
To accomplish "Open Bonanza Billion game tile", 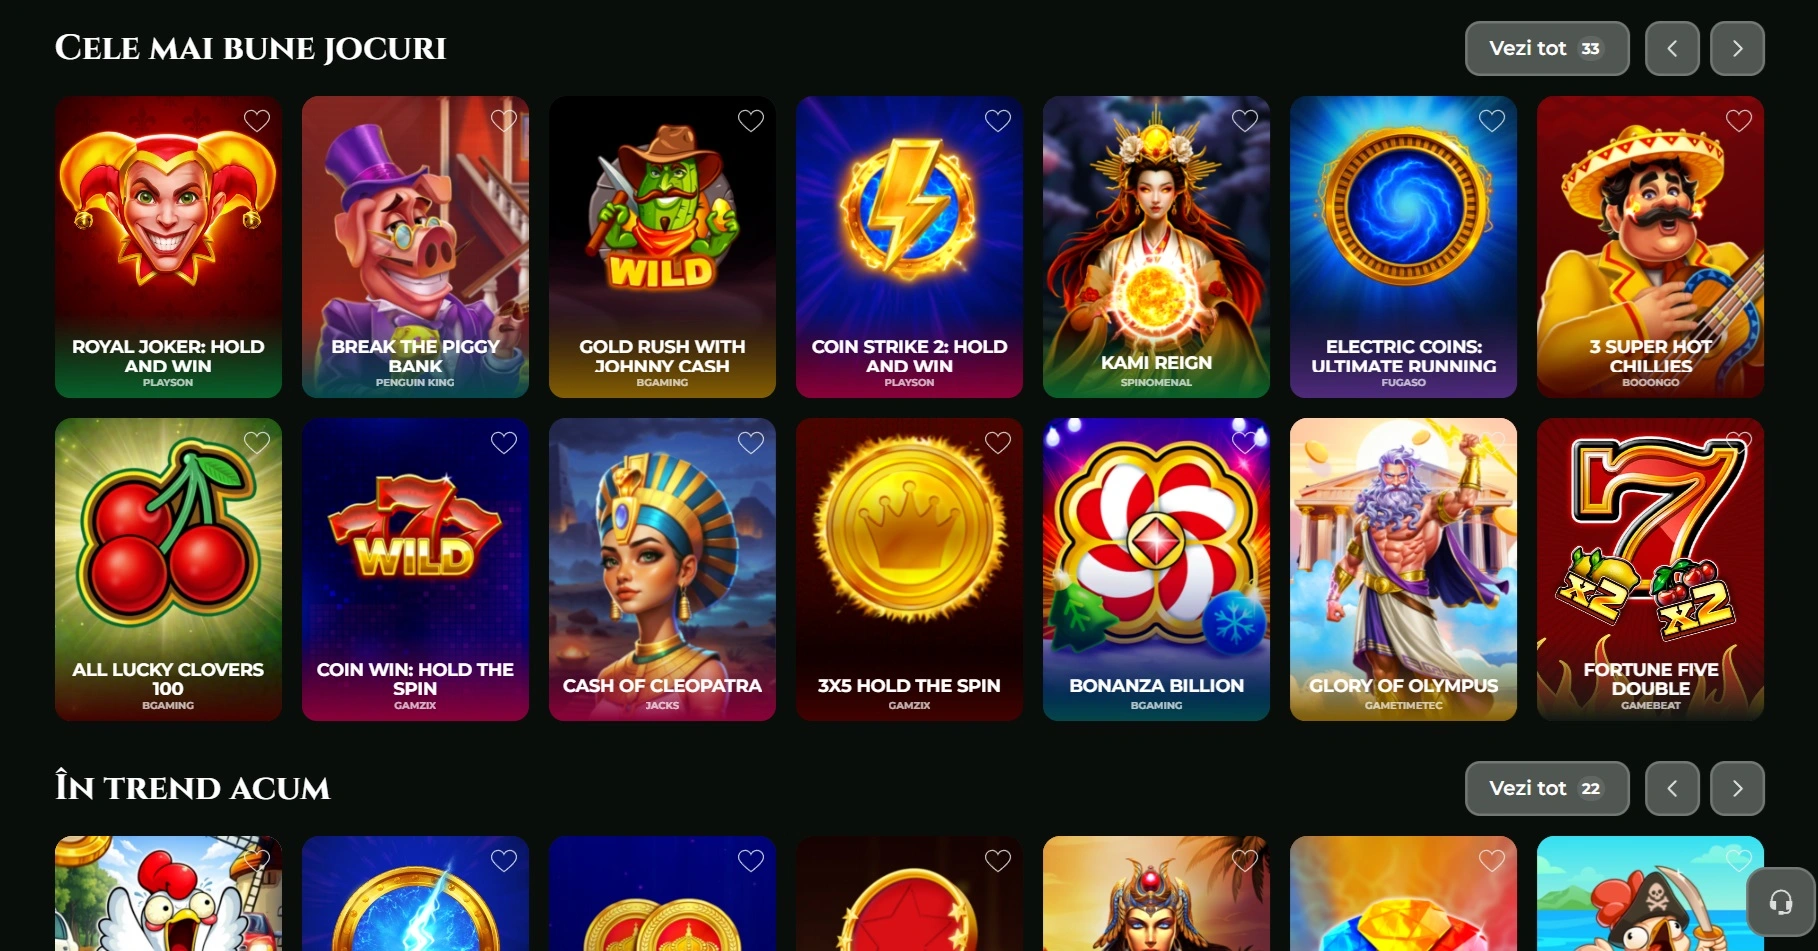I will [1156, 569].
